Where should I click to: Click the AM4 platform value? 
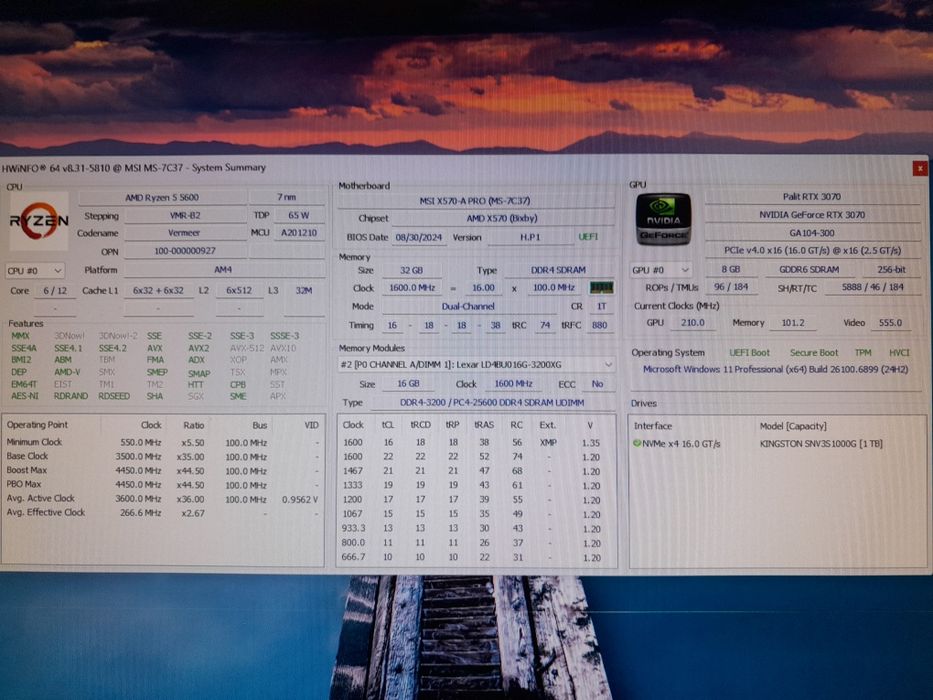pyautogui.click(x=223, y=270)
